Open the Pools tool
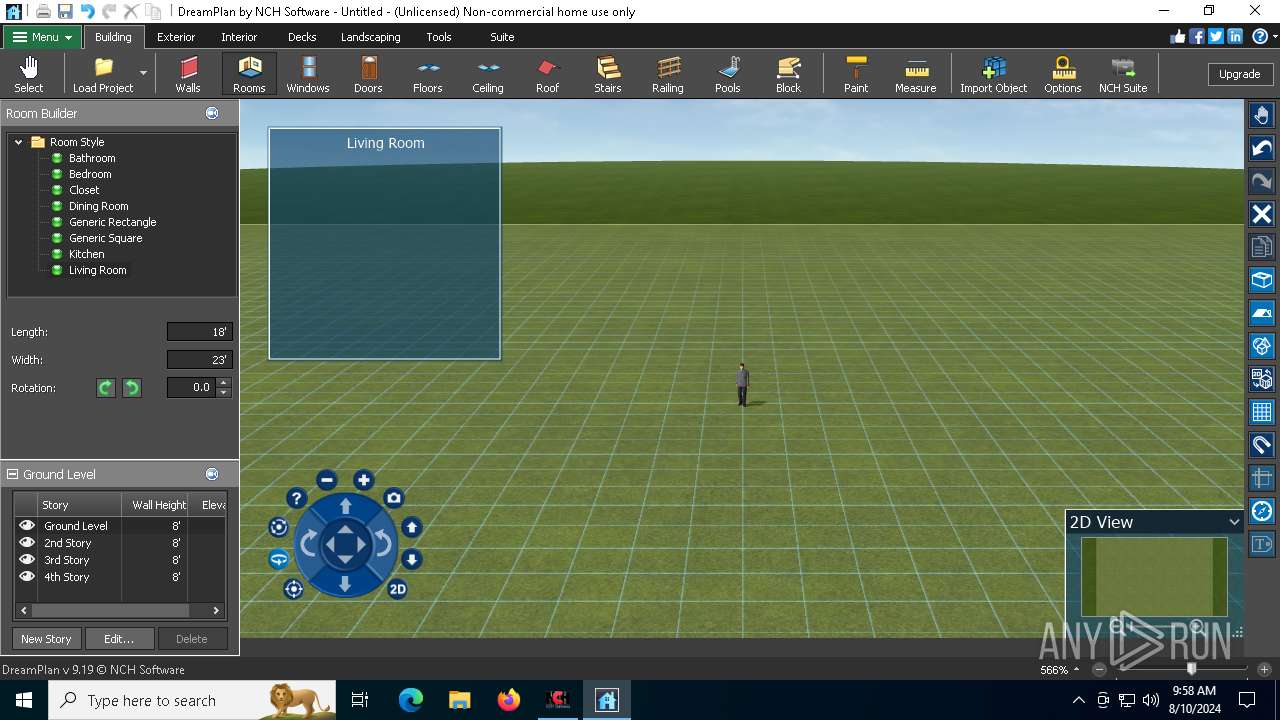This screenshot has width=1280, height=720. [728, 74]
